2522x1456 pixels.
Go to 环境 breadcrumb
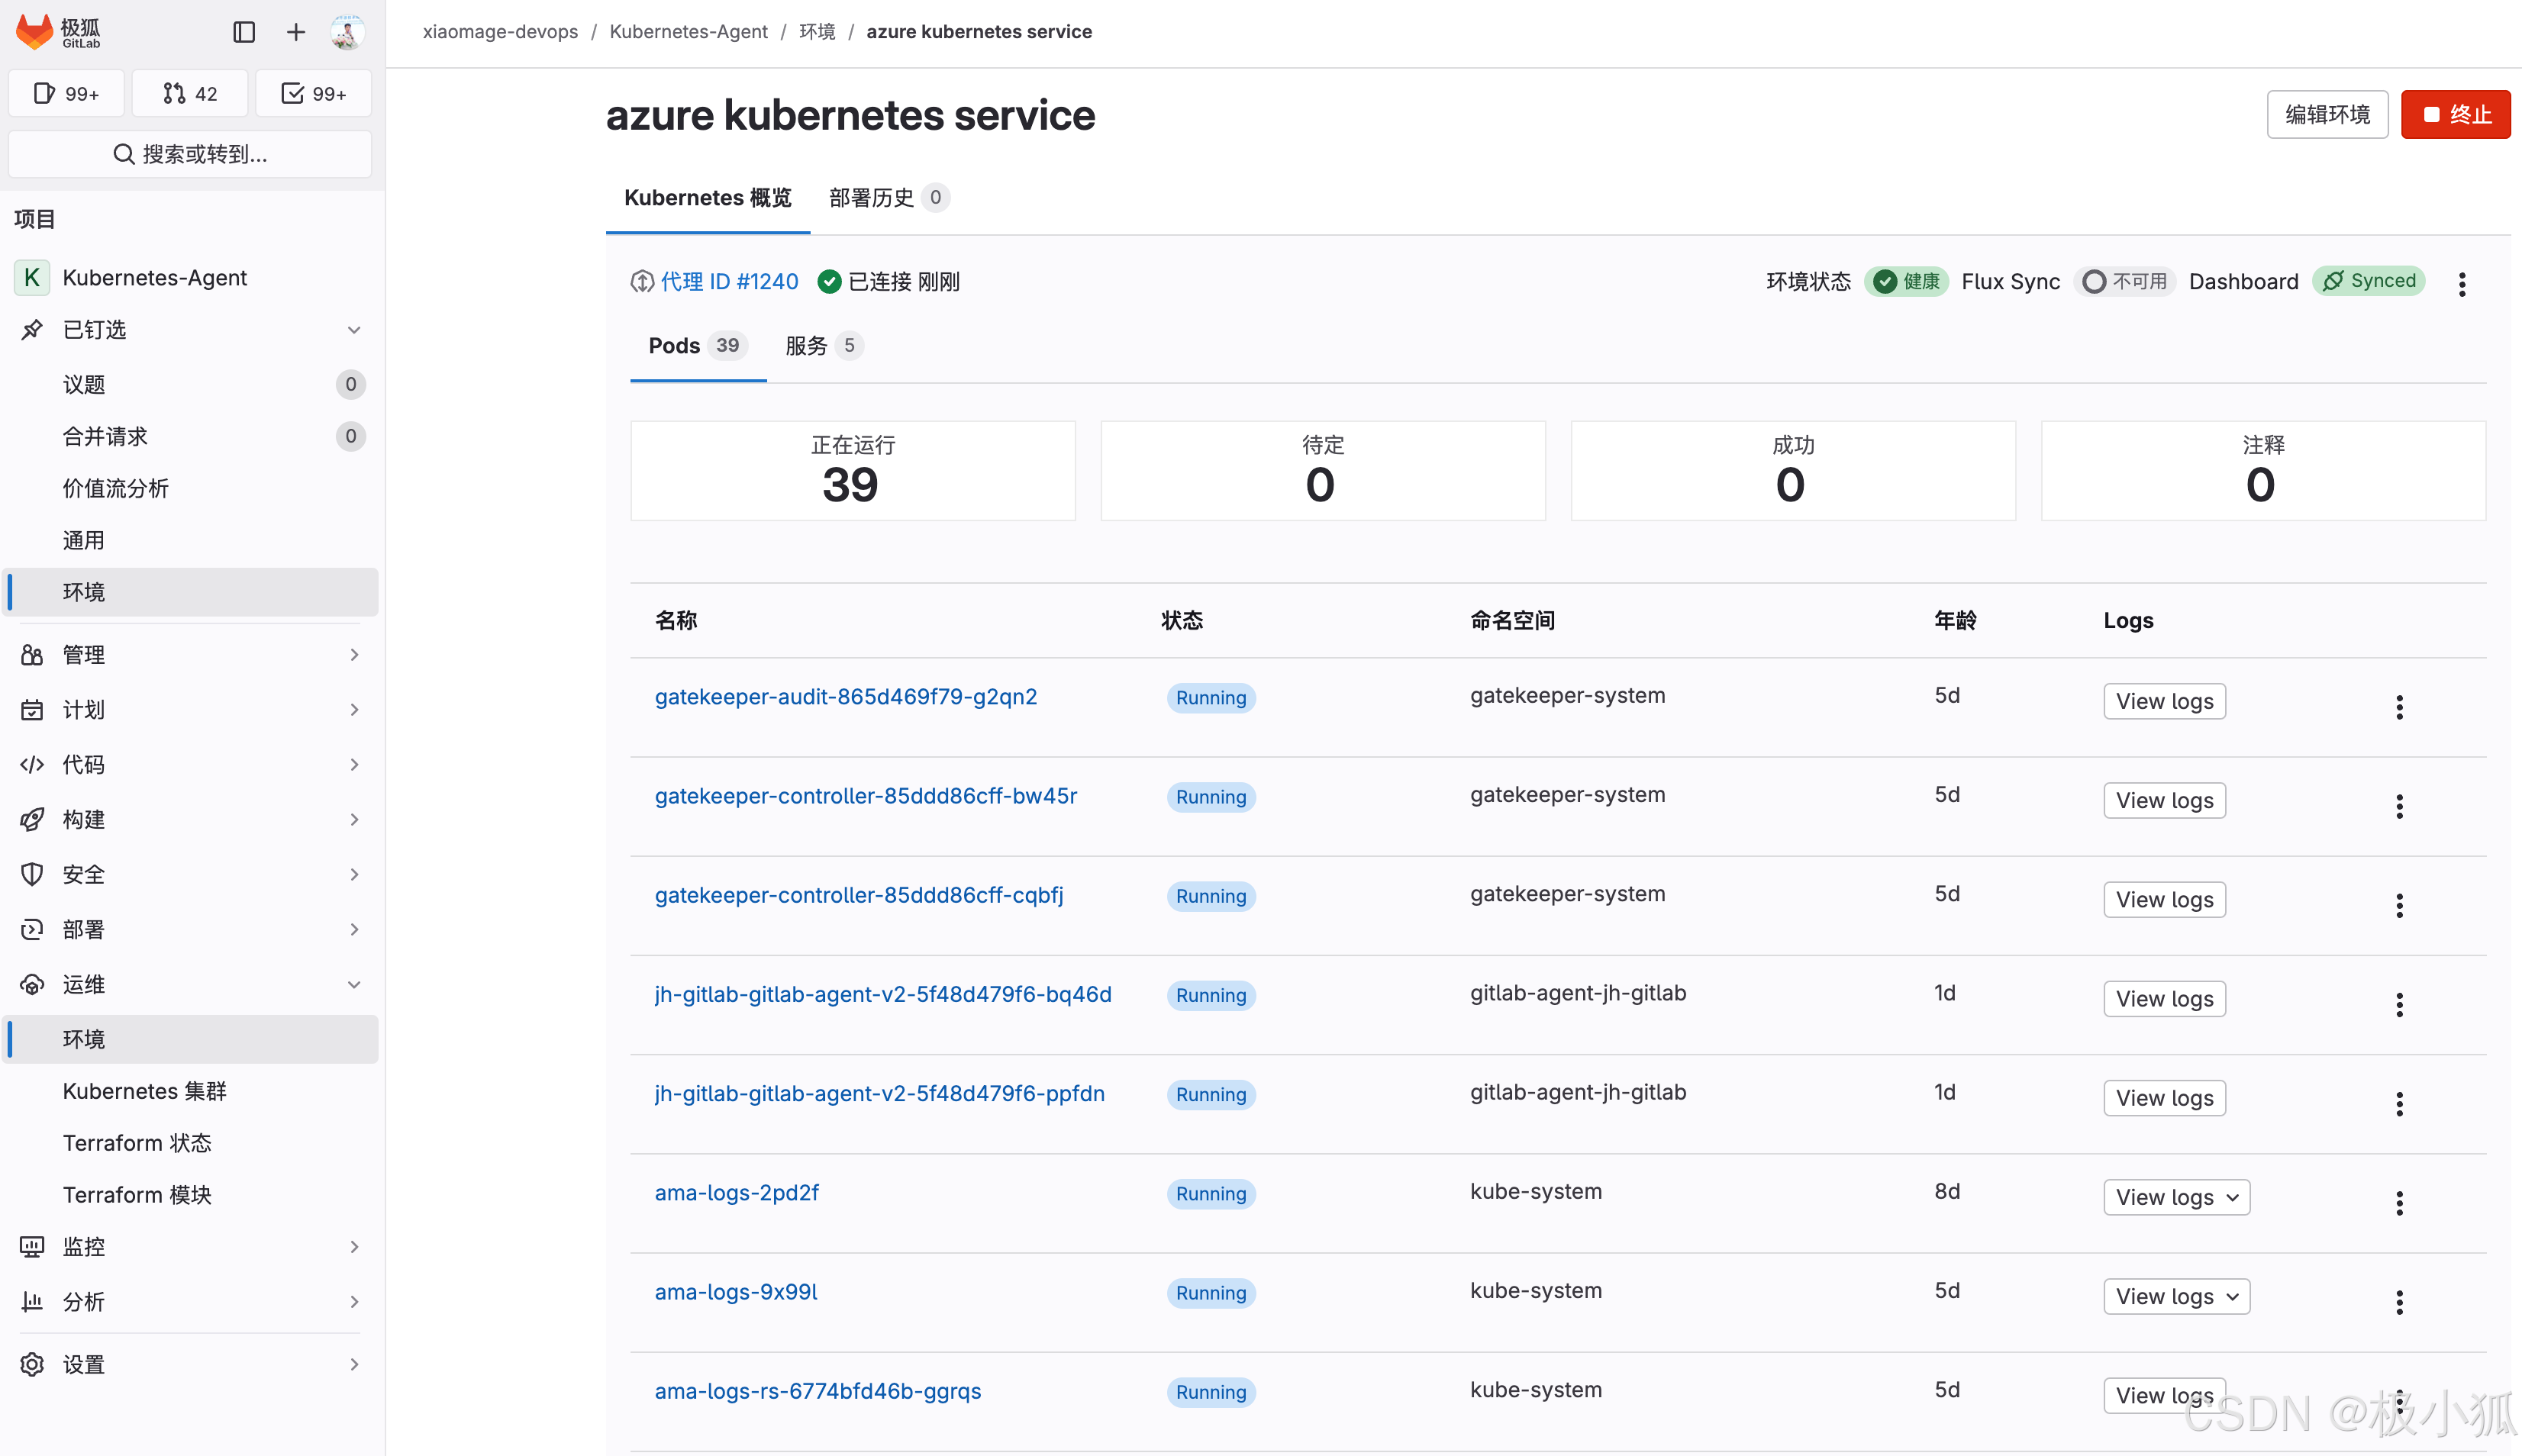(x=817, y=32)
